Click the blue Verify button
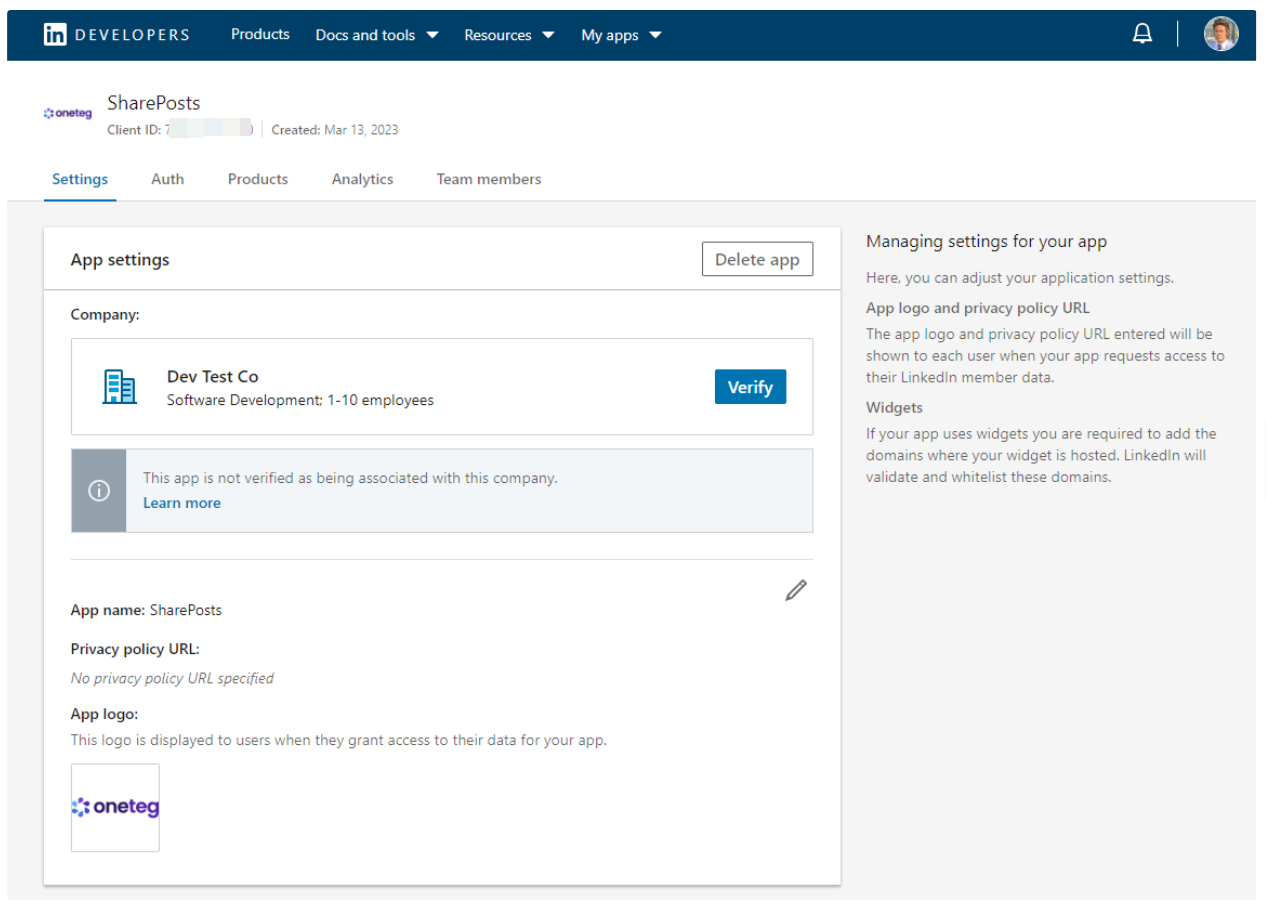1266x916 pixels. point(750,387)
